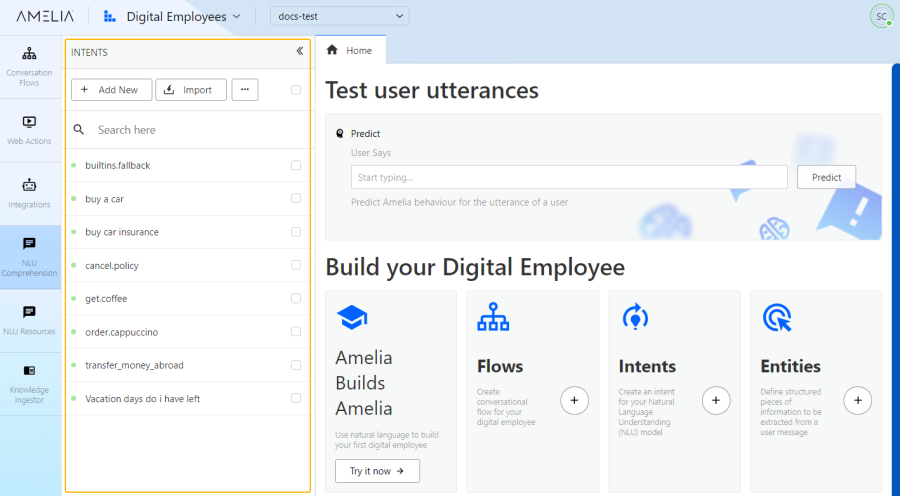This screenshot has width=900, height=496.
Task: Click the graduation cap icon
Action: pos(352,317)
